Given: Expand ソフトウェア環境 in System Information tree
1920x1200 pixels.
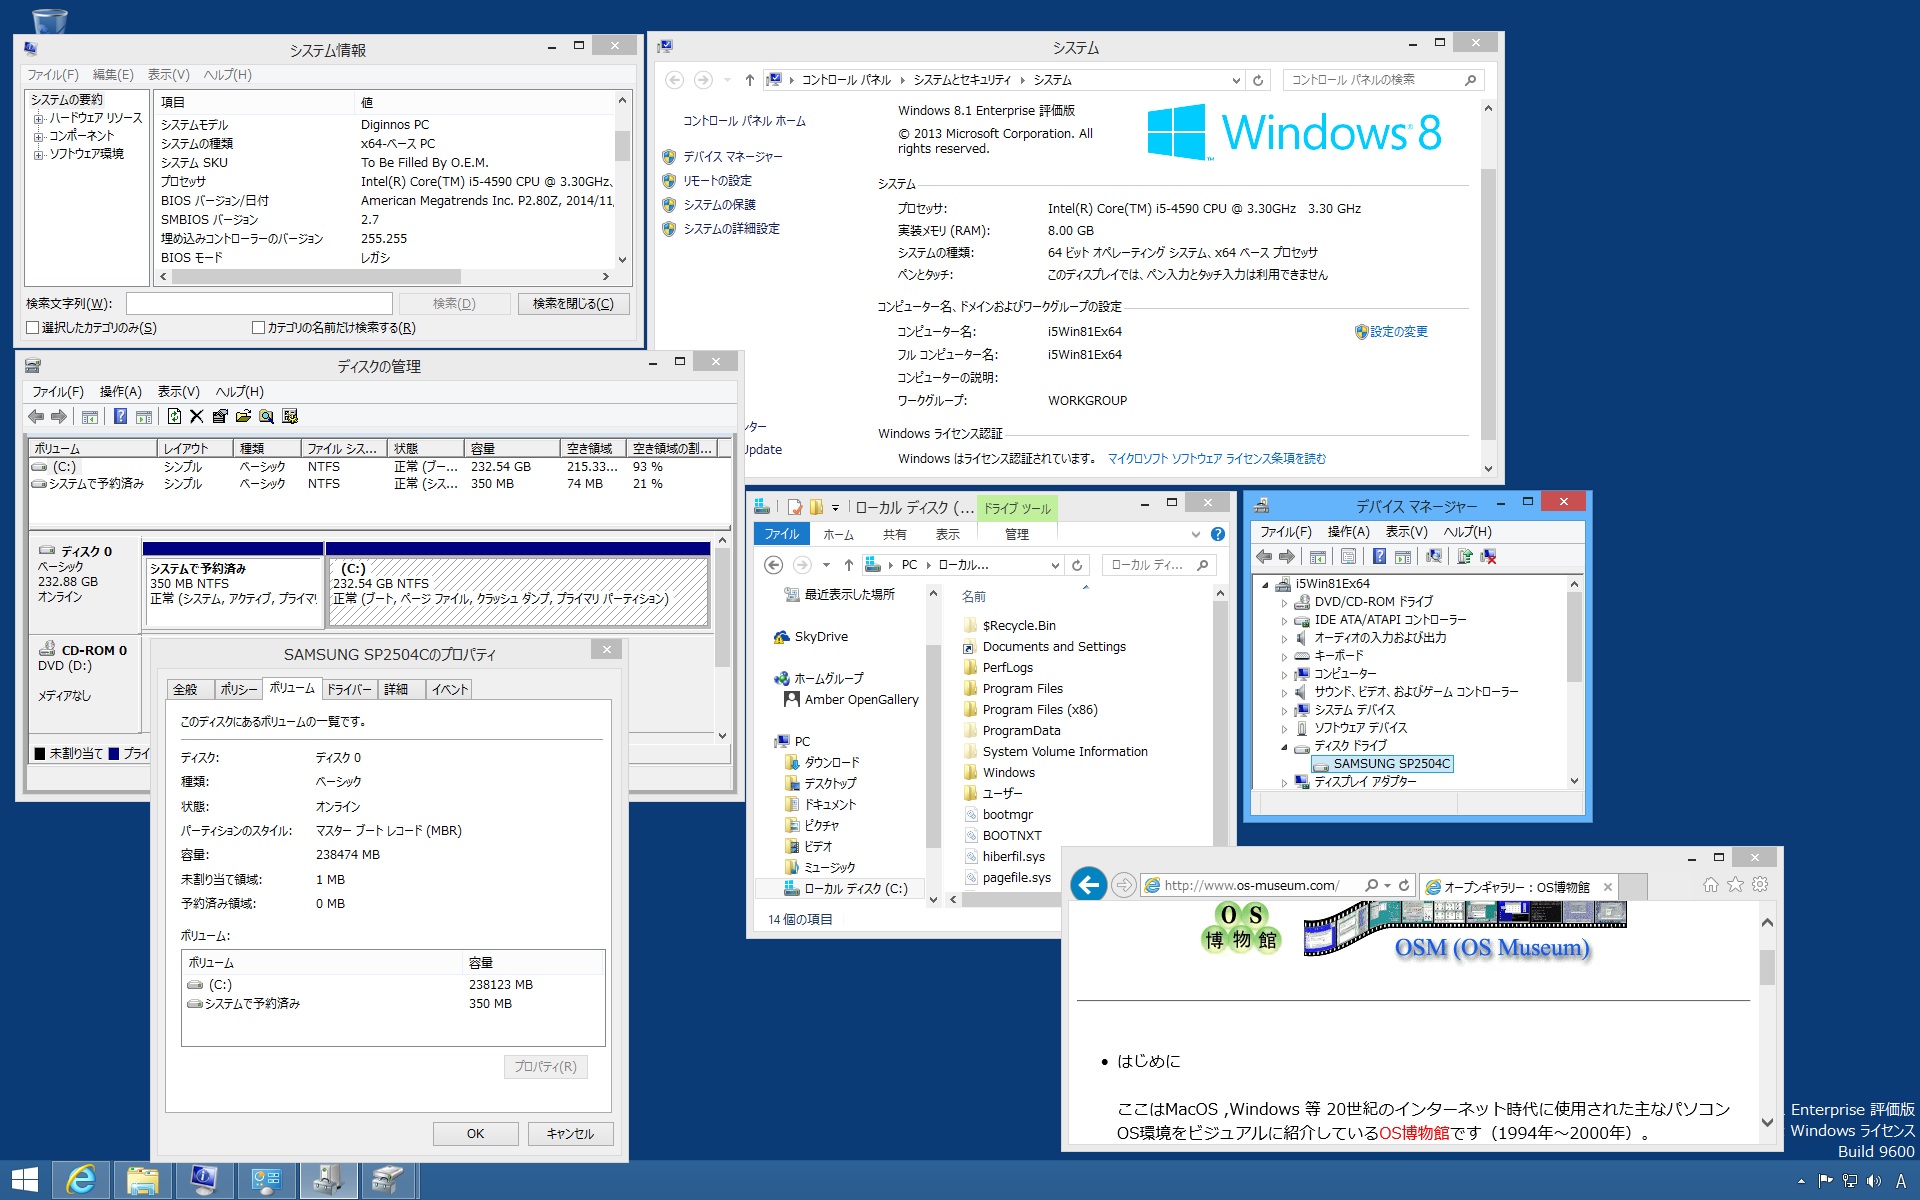Looking at the screenshot, I should 39,155.
